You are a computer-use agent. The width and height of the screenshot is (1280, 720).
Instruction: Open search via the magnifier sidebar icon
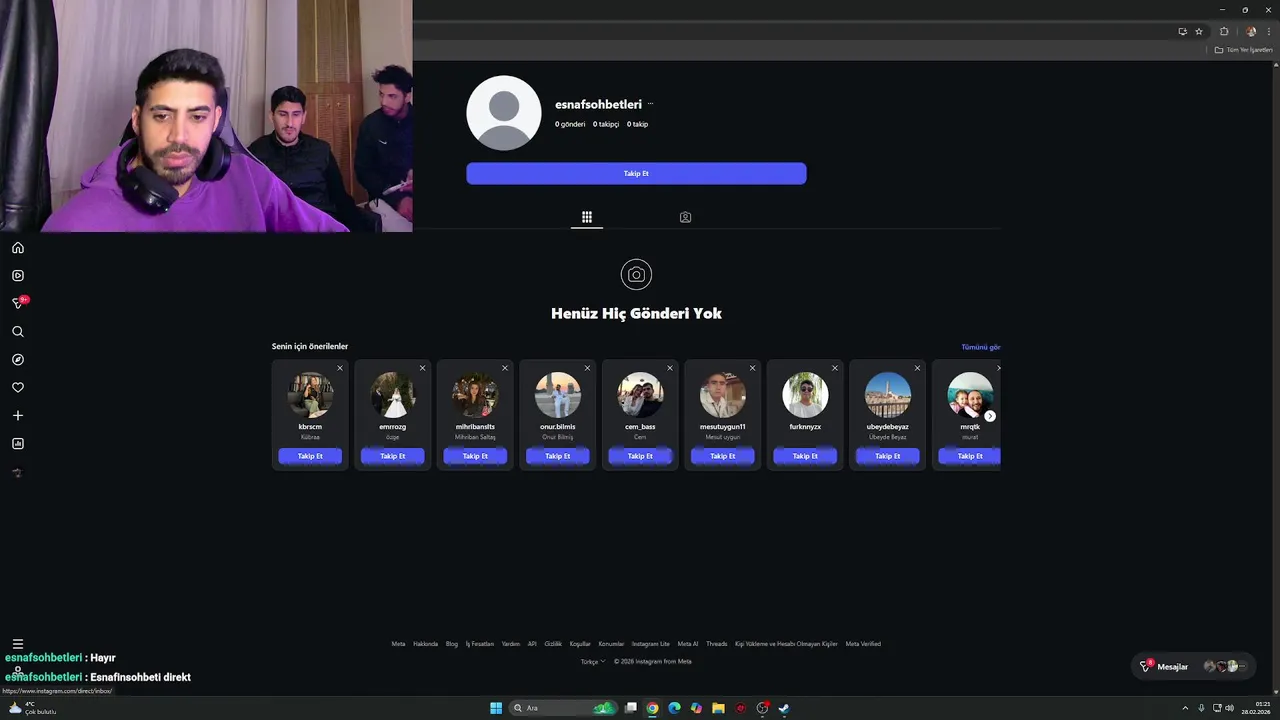tap(18, 332)
